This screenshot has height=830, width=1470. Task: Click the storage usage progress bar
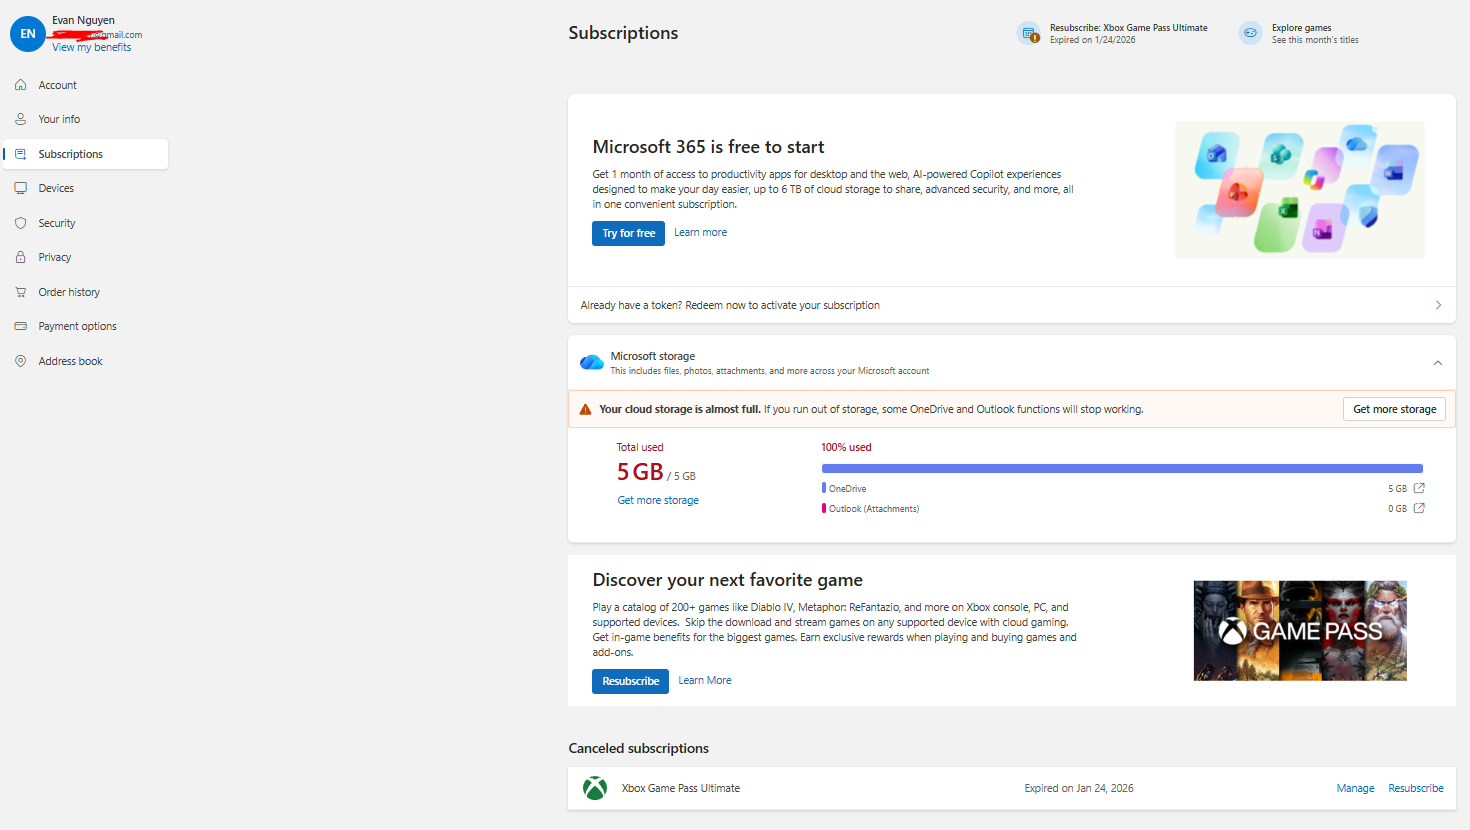(1122, 468)
